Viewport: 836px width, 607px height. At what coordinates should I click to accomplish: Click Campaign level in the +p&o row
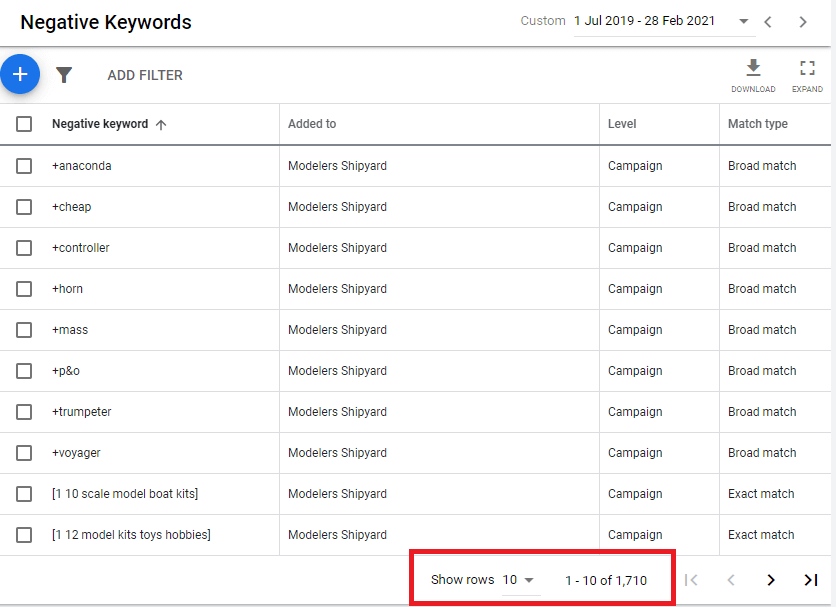[x=635, y=371]
